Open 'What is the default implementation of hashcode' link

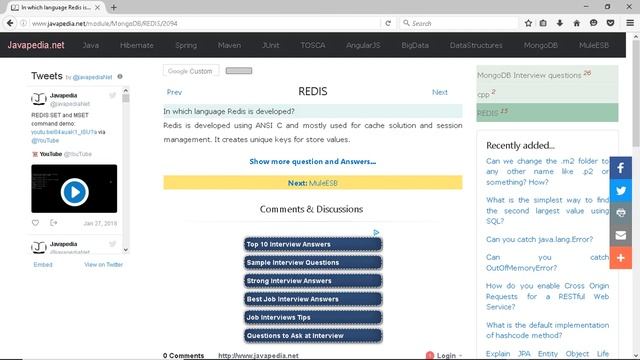547,330
